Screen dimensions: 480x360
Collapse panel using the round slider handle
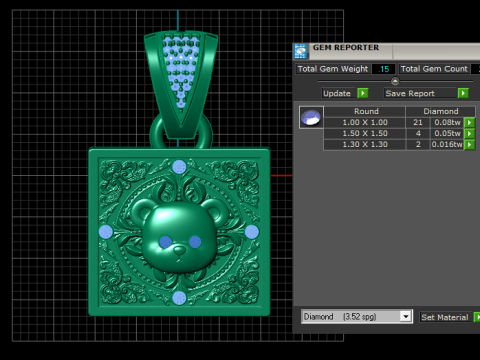[395, 81]
